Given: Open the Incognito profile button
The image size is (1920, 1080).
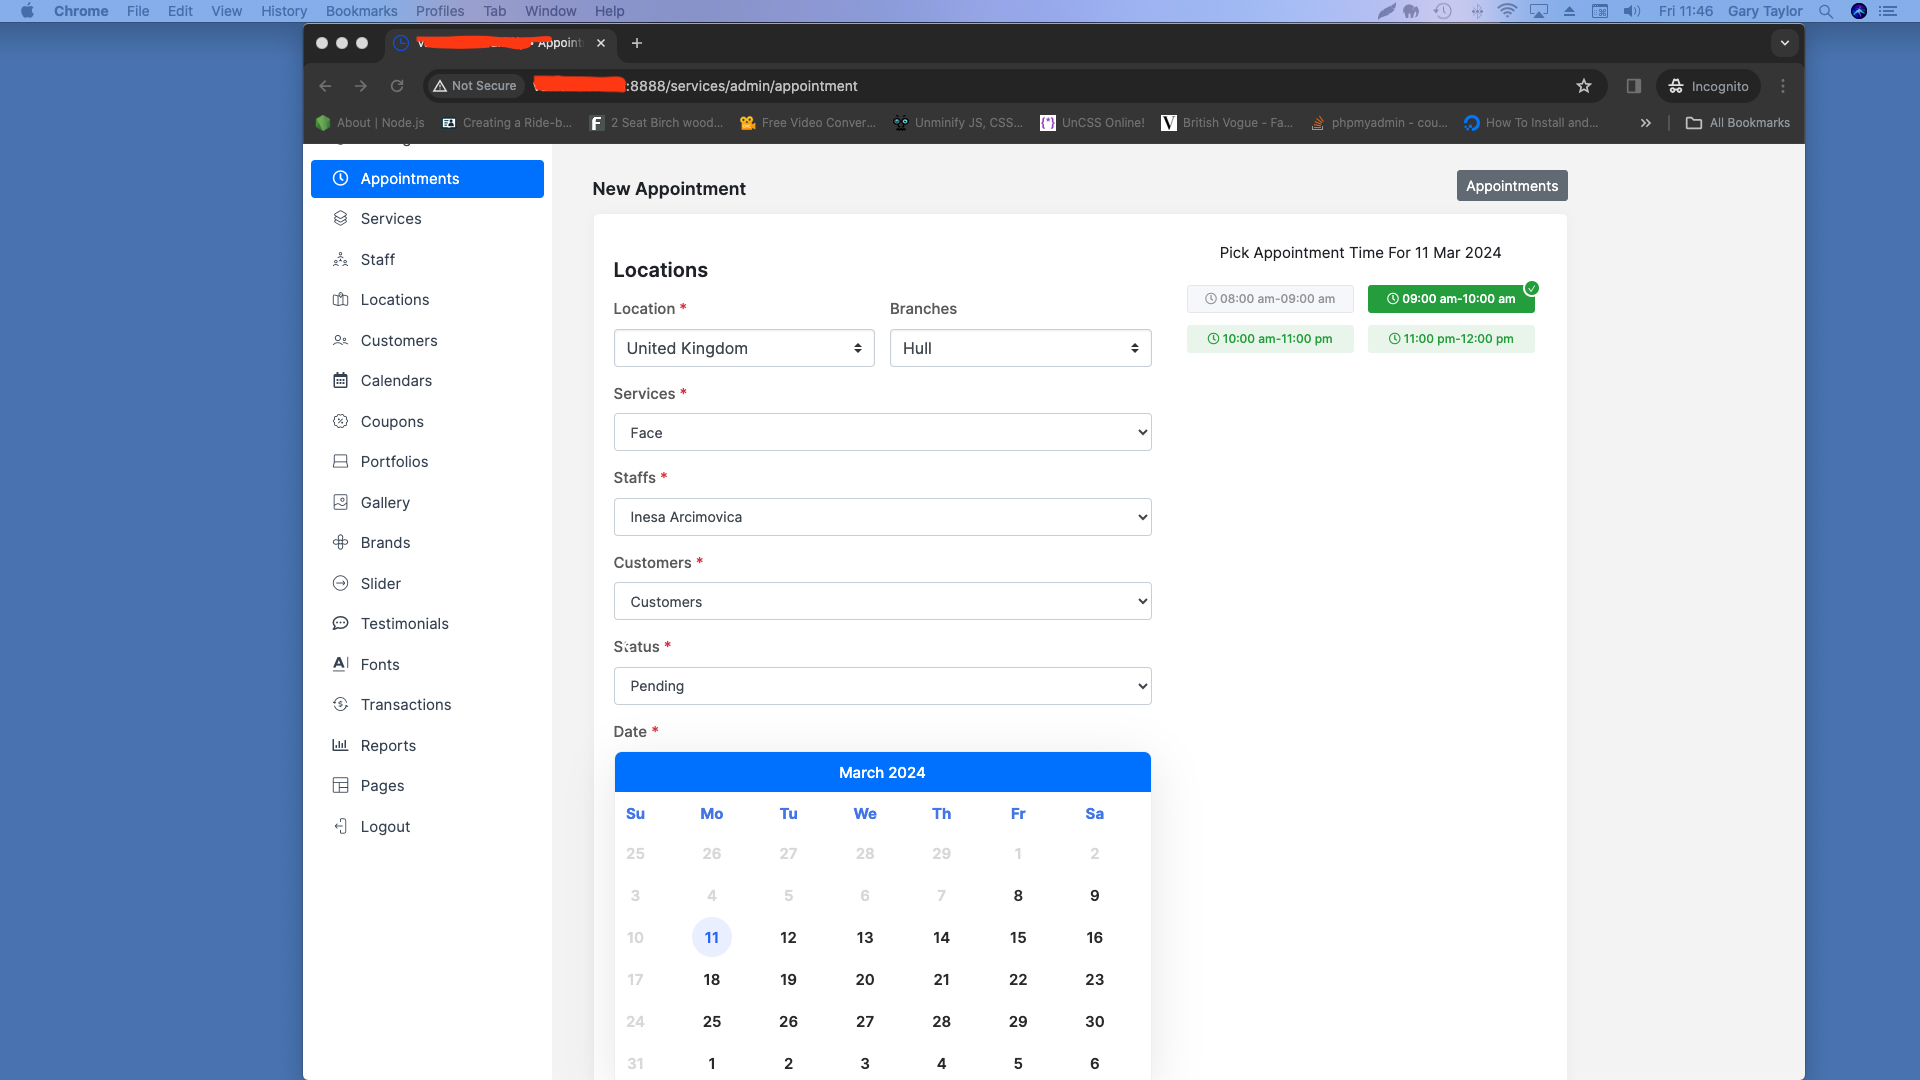Looking at the screenshot, I should pos(1709,86).
